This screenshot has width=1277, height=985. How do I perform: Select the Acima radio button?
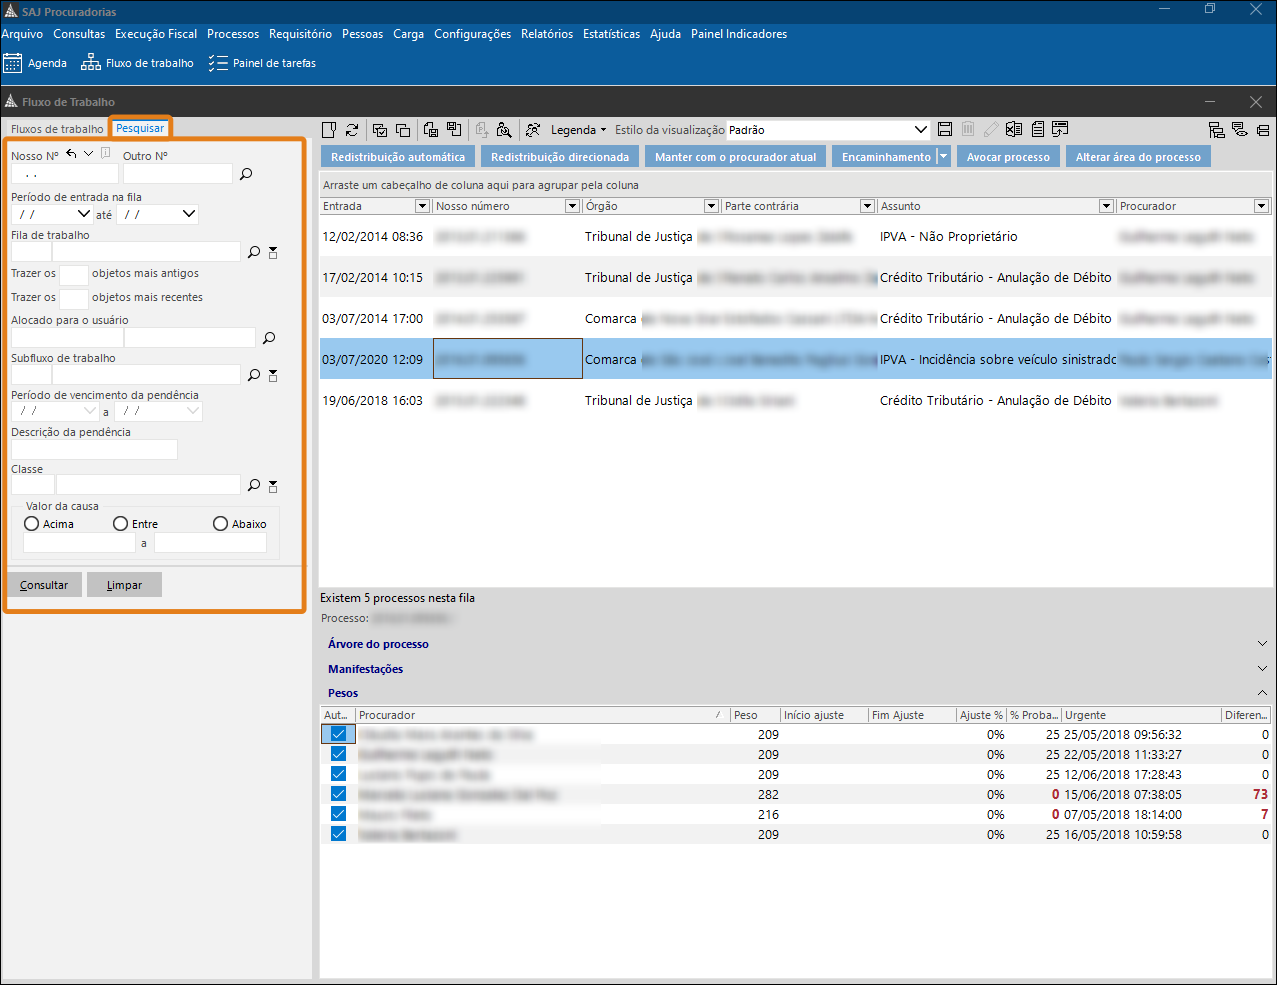coord(32,524)
